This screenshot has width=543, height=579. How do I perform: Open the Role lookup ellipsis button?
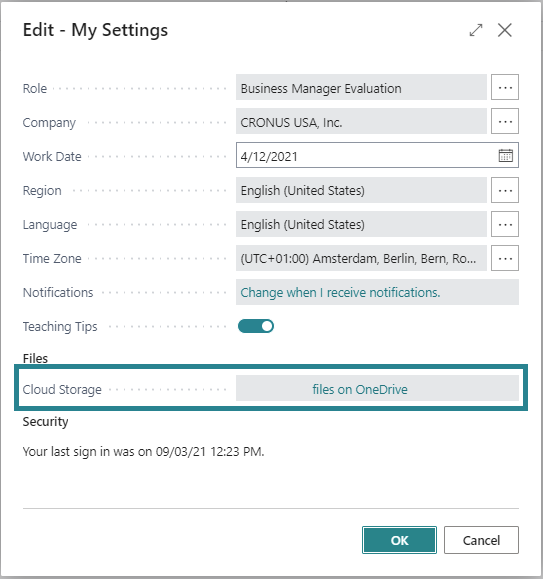coord(505,87)
